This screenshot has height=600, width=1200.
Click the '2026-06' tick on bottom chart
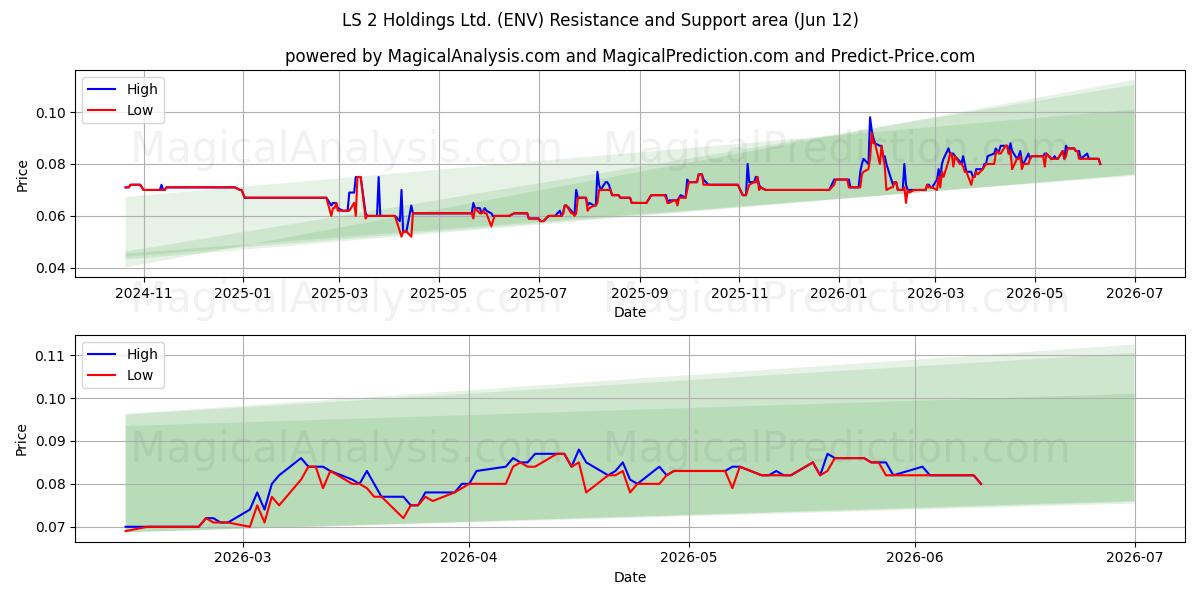tap(916, 558)
